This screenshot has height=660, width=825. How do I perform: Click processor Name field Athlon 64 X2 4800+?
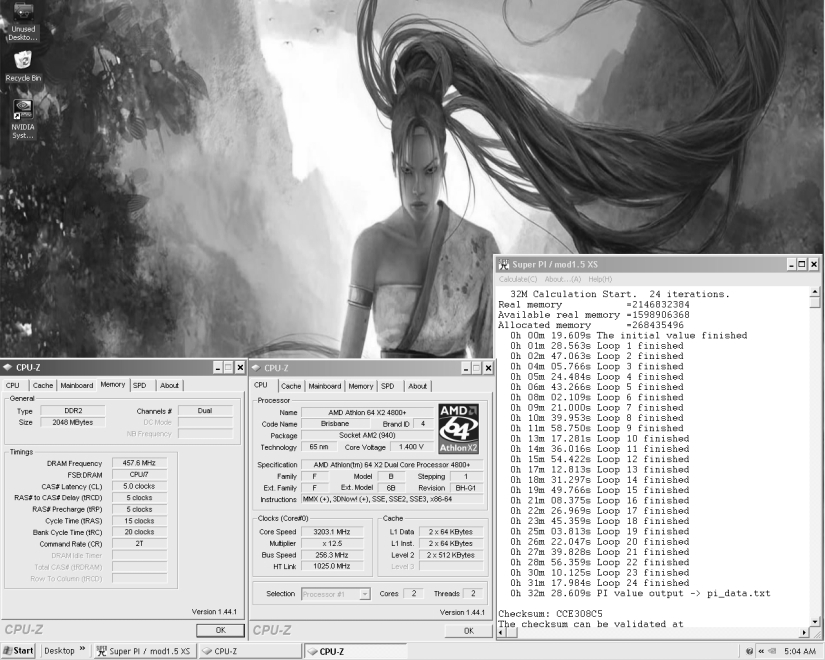pyautogui.click(x=367, y=413)
